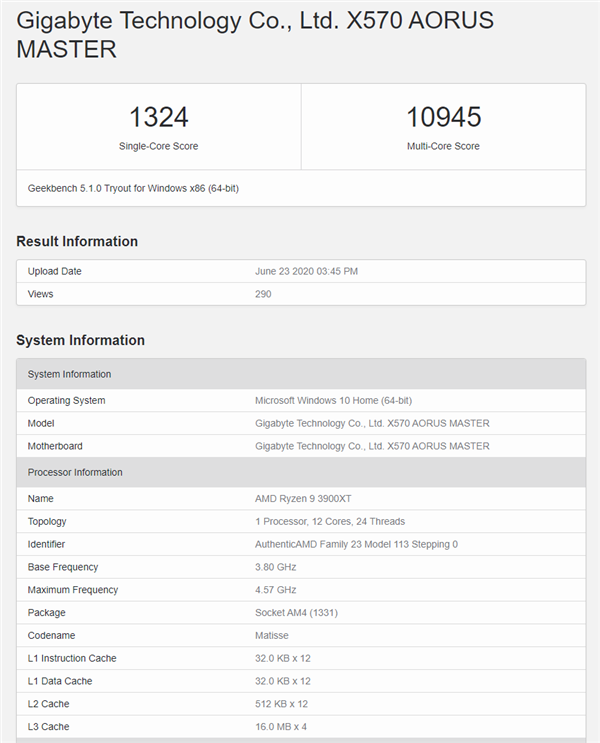Click the Single-Core Score label
This screenshot has height=743, width=600.
[158, 146]
